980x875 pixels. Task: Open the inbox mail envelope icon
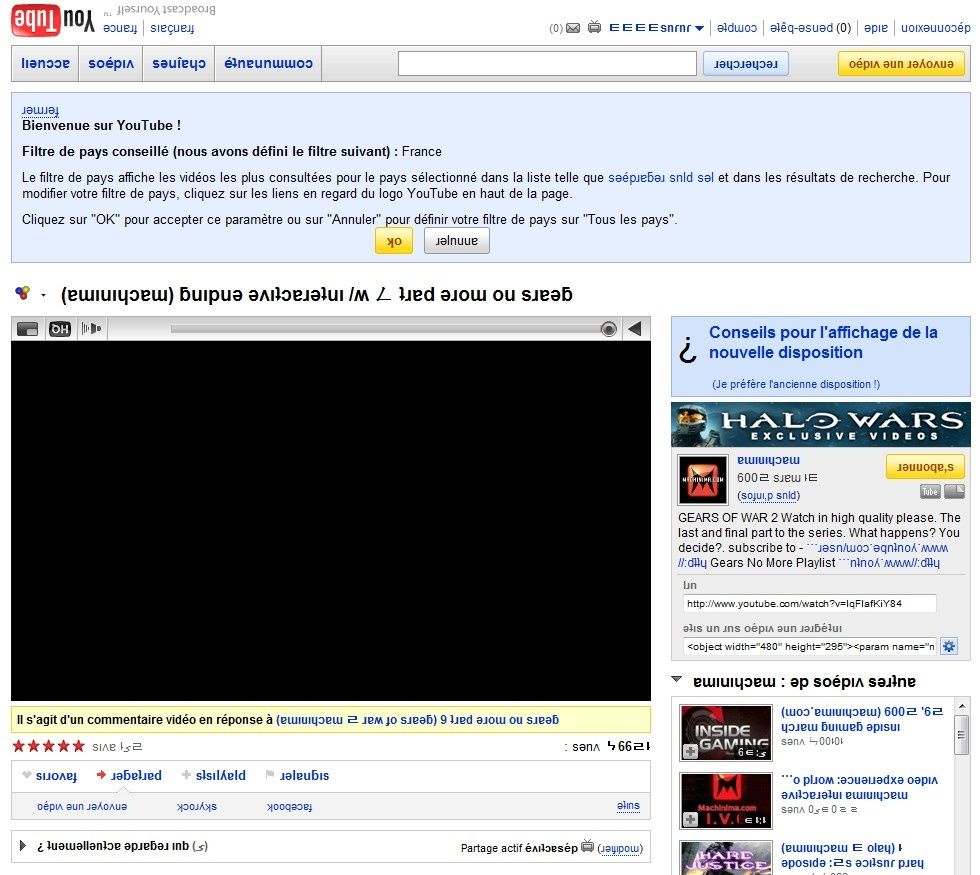pyautogui.click(x=572, y=28)
